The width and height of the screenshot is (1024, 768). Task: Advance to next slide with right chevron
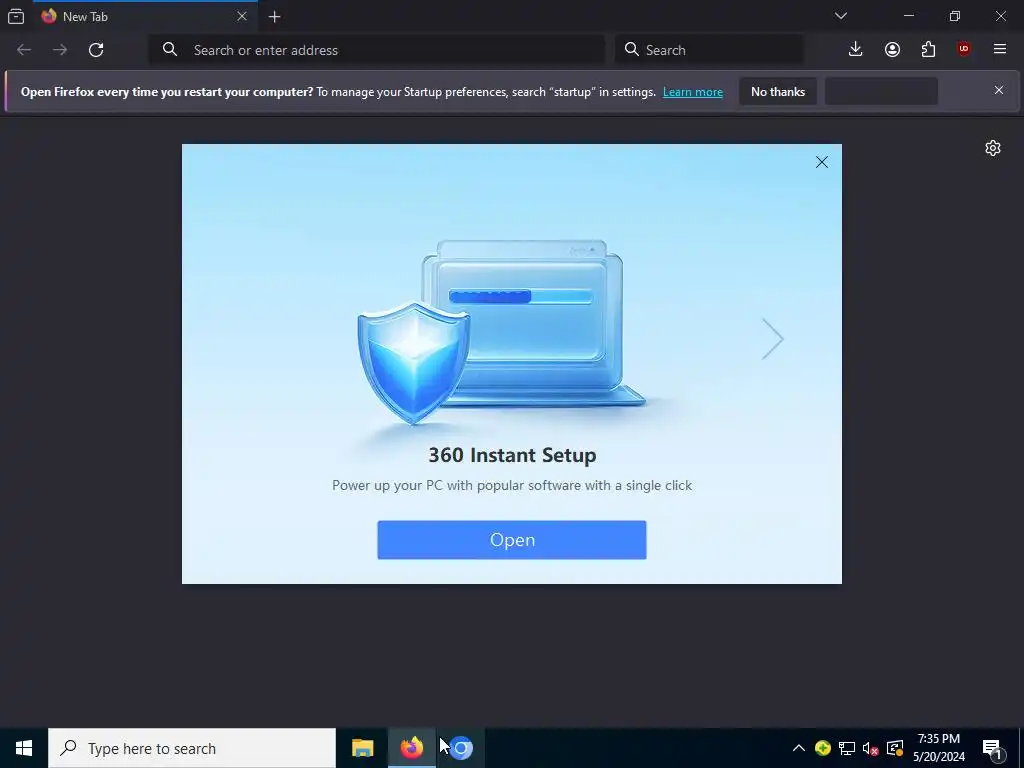click(x=772, y=339)
